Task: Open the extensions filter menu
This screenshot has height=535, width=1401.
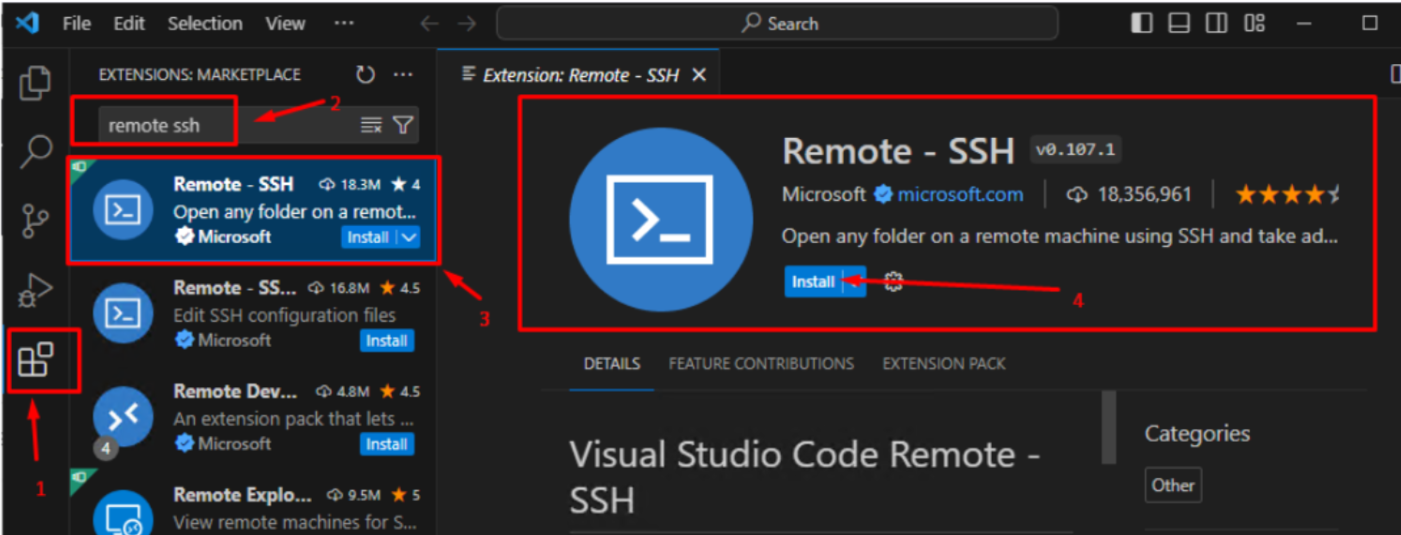Action: pos(403,125)
